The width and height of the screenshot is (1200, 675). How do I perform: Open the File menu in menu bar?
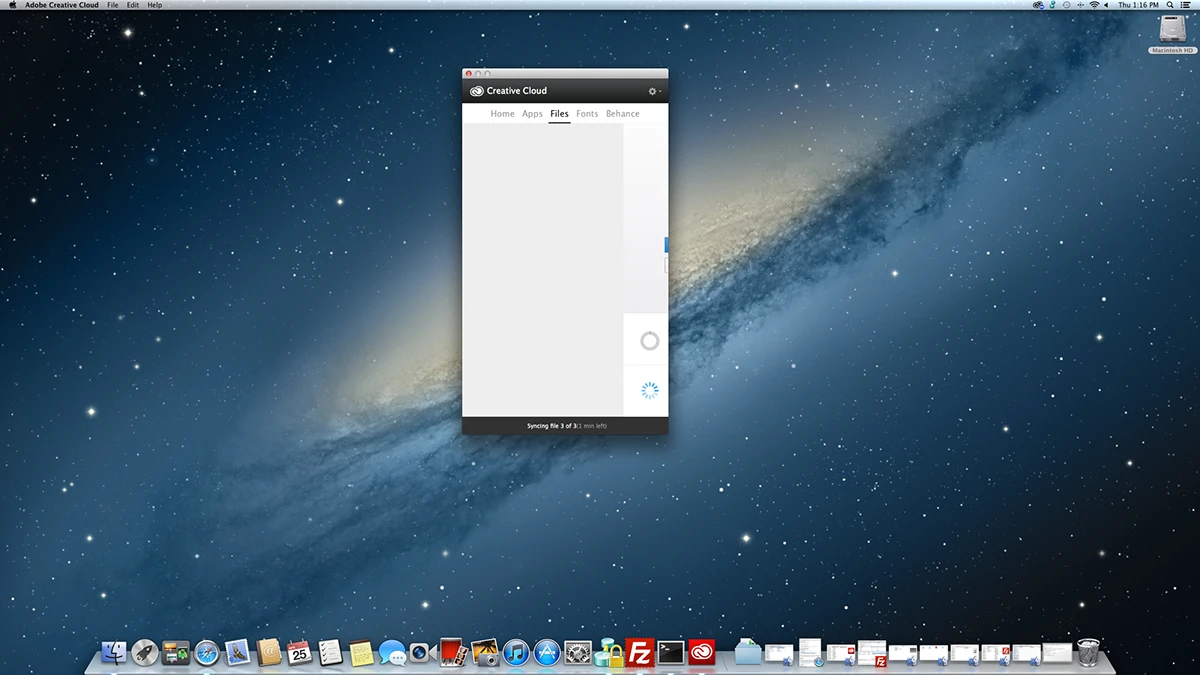(113, 5)
